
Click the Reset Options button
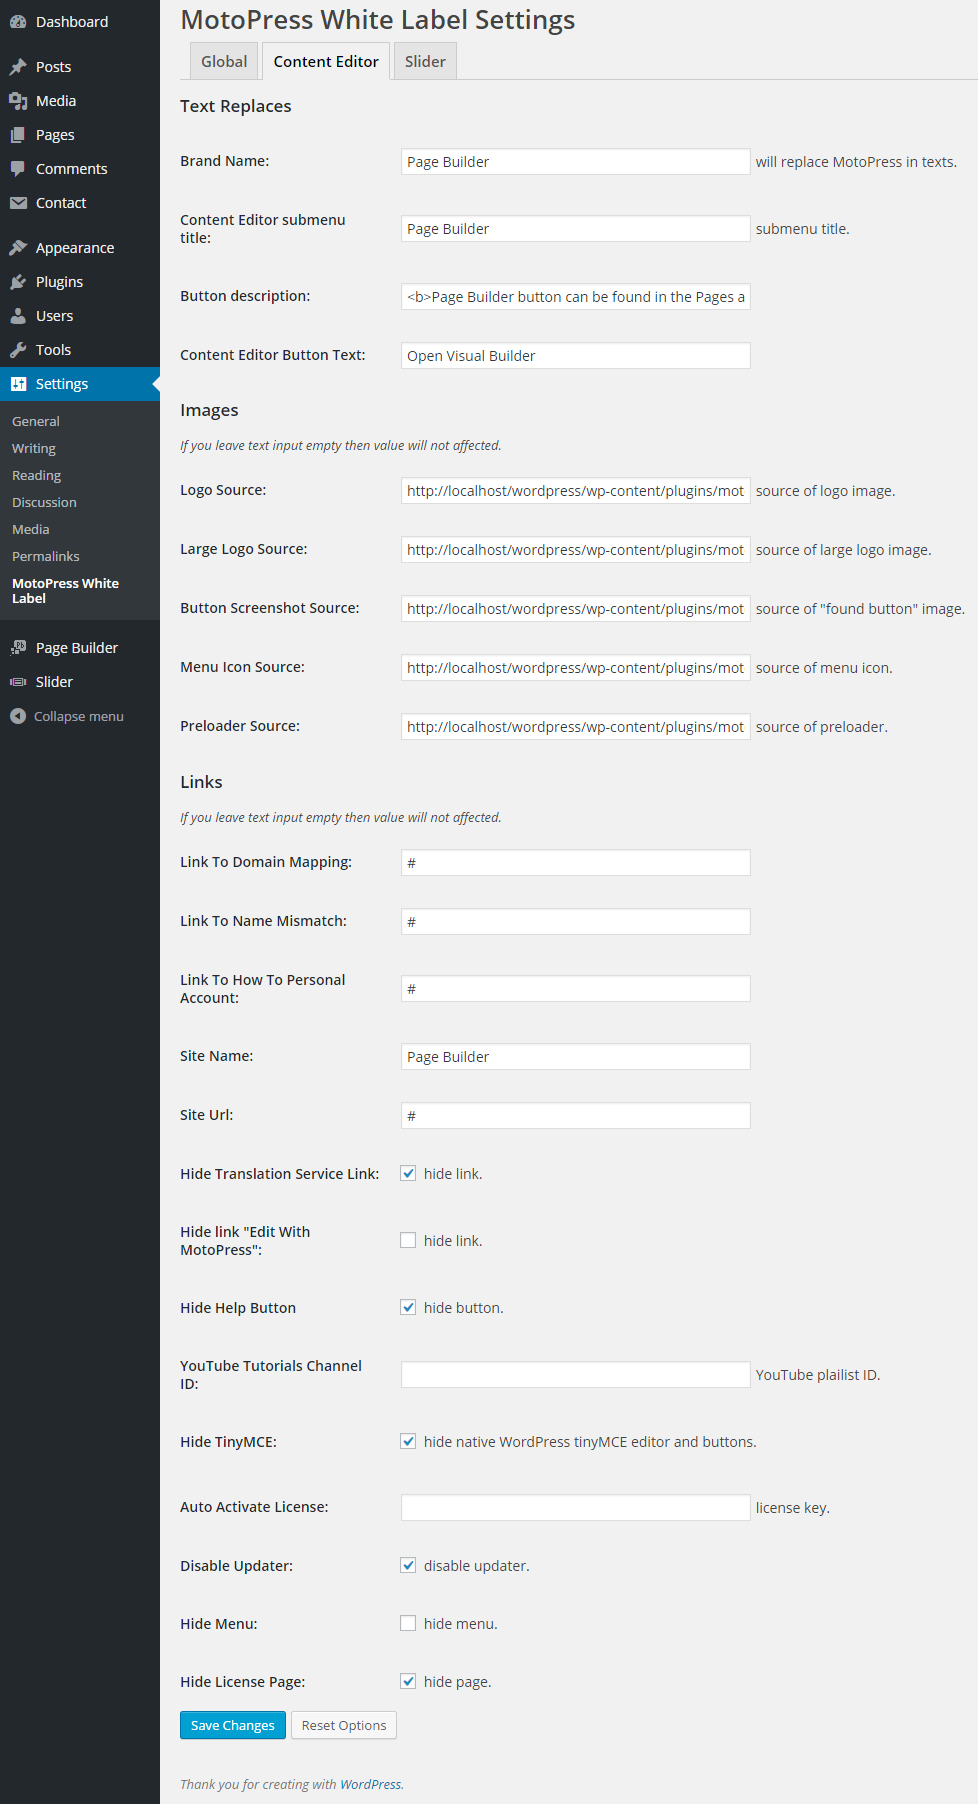(x=344, y=1725)
